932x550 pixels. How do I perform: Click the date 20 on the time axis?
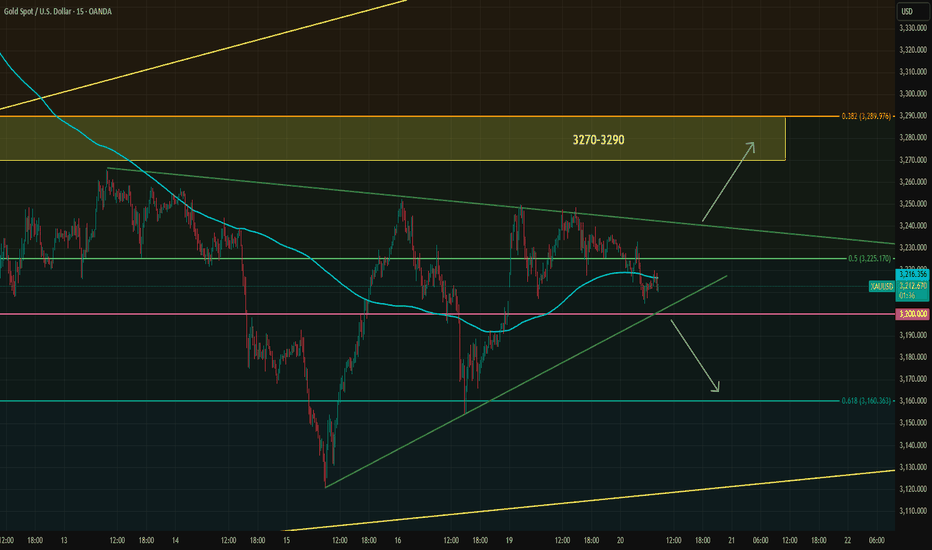pos(621,540)
